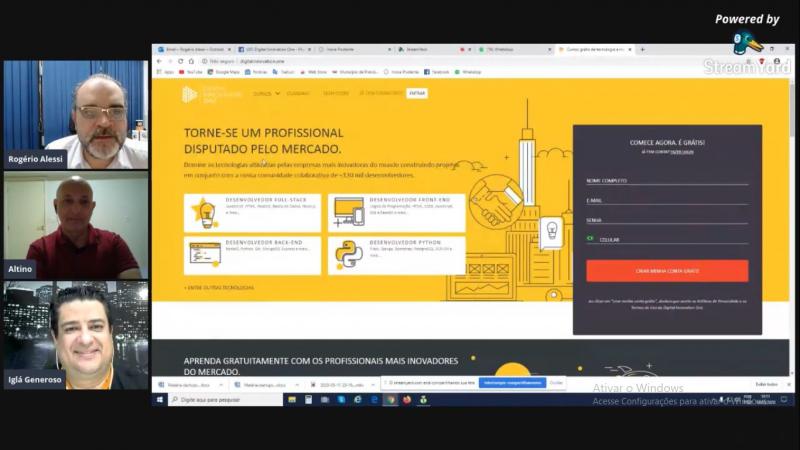The image size is (800, 450).
Task: Click the browser address bar
Action: pyautogui.click(x=469, y=61)
